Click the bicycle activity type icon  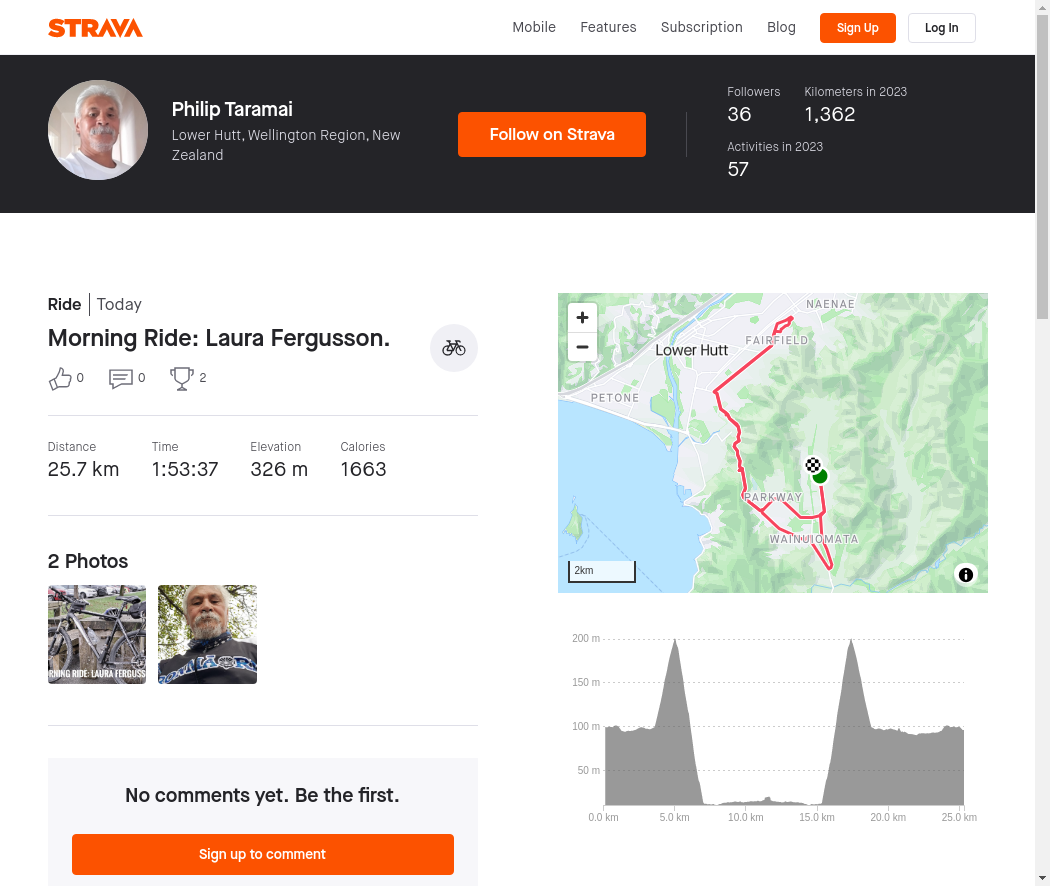[454, 348]
